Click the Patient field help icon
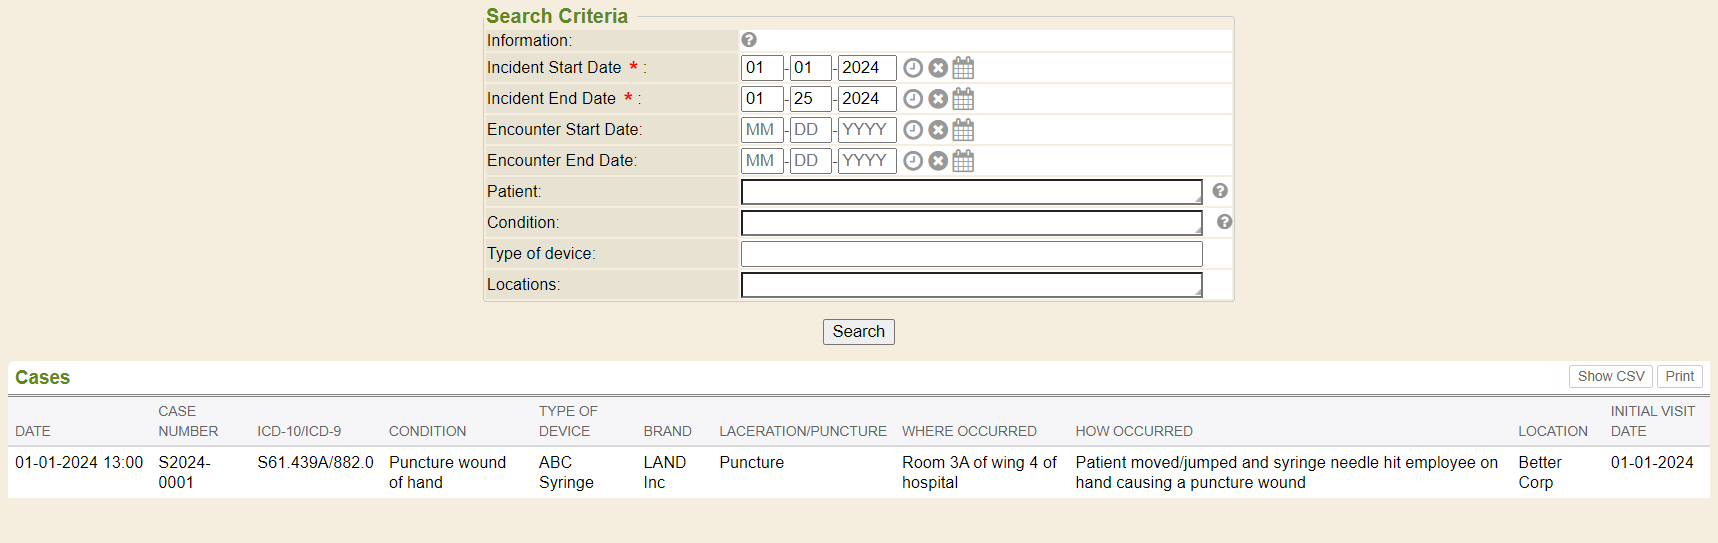This screenshot has height=543, width=1718. click(x=1220, y=191)
